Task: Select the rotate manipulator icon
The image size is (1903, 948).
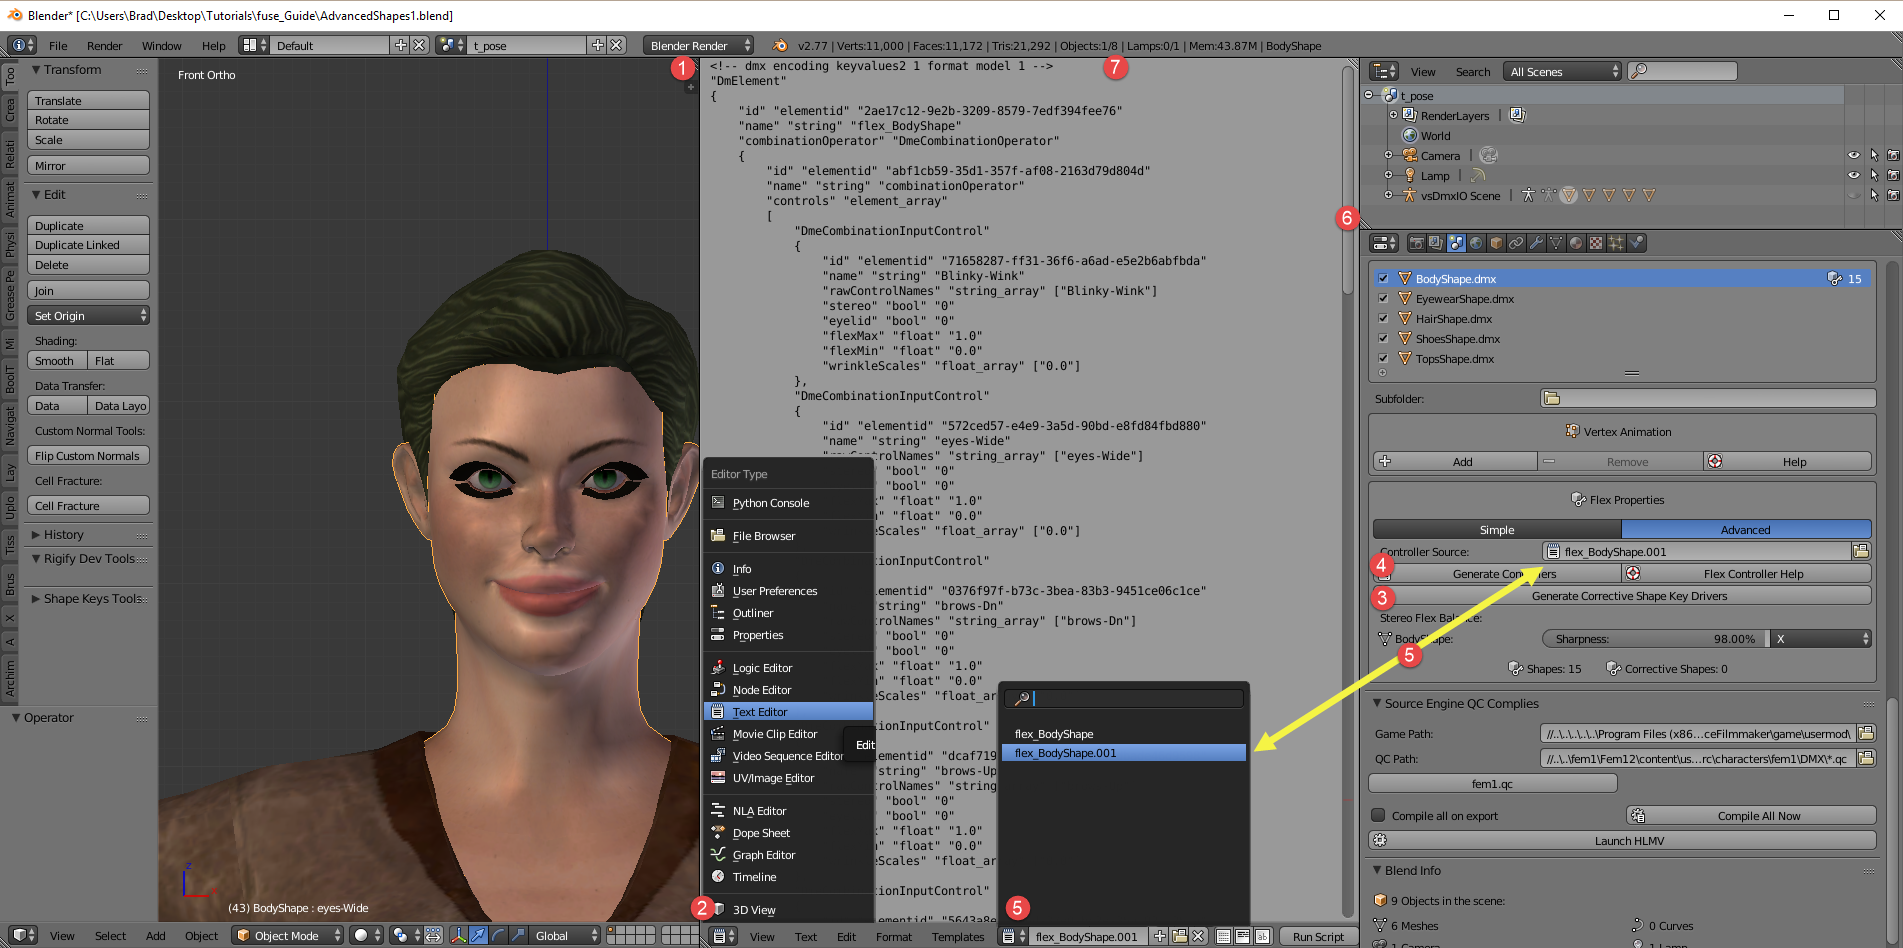Action: point(498,936)
